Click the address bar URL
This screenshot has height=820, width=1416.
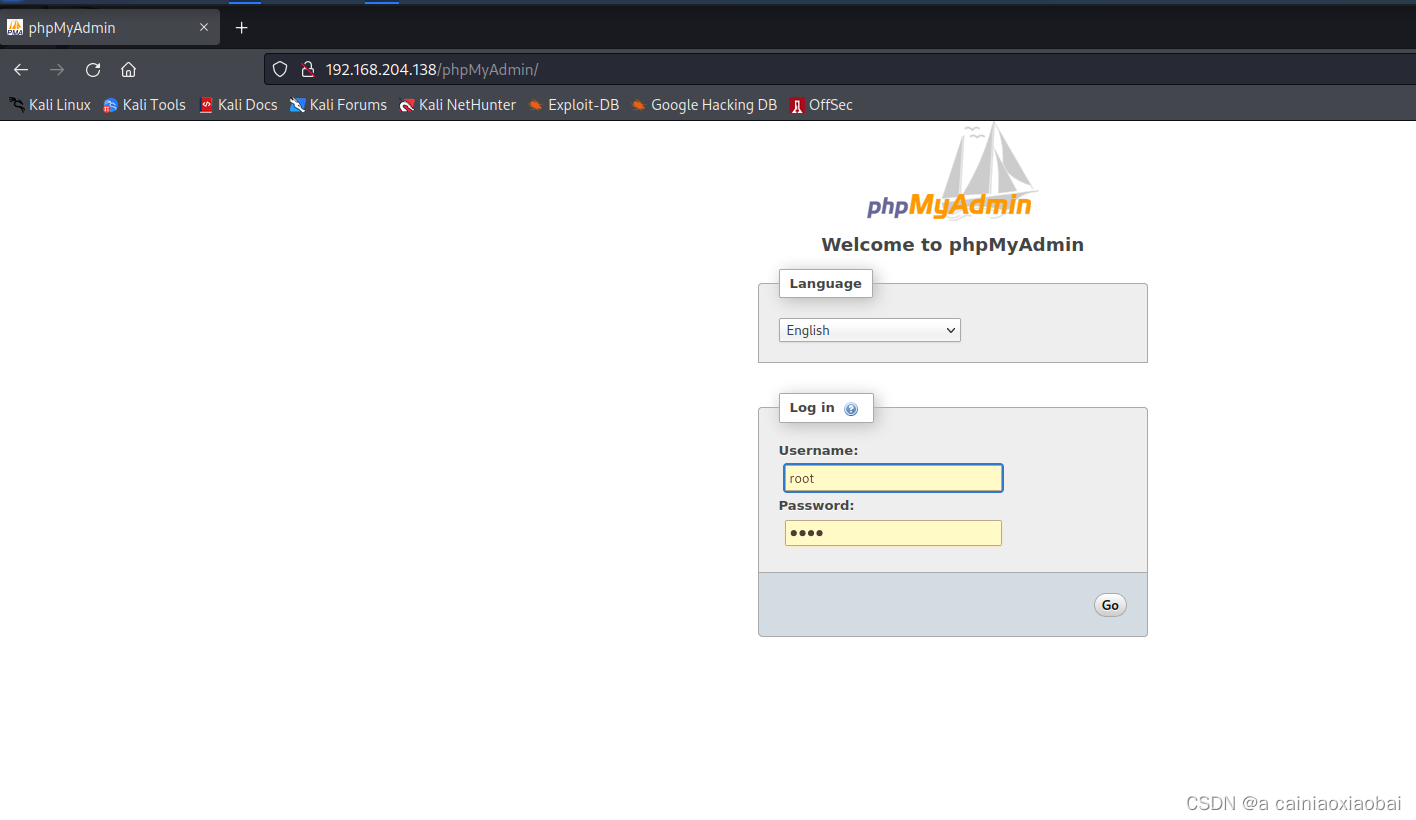[432, 70]
